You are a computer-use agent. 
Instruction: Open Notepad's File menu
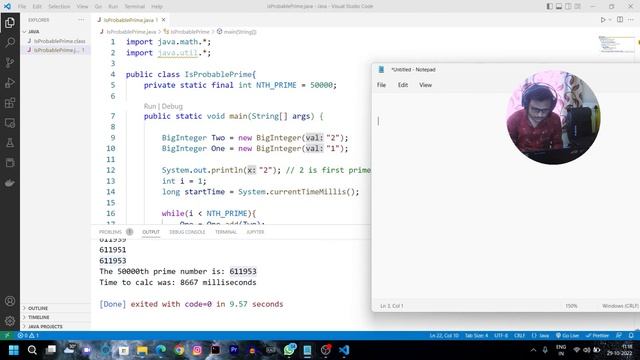[381, 85]
